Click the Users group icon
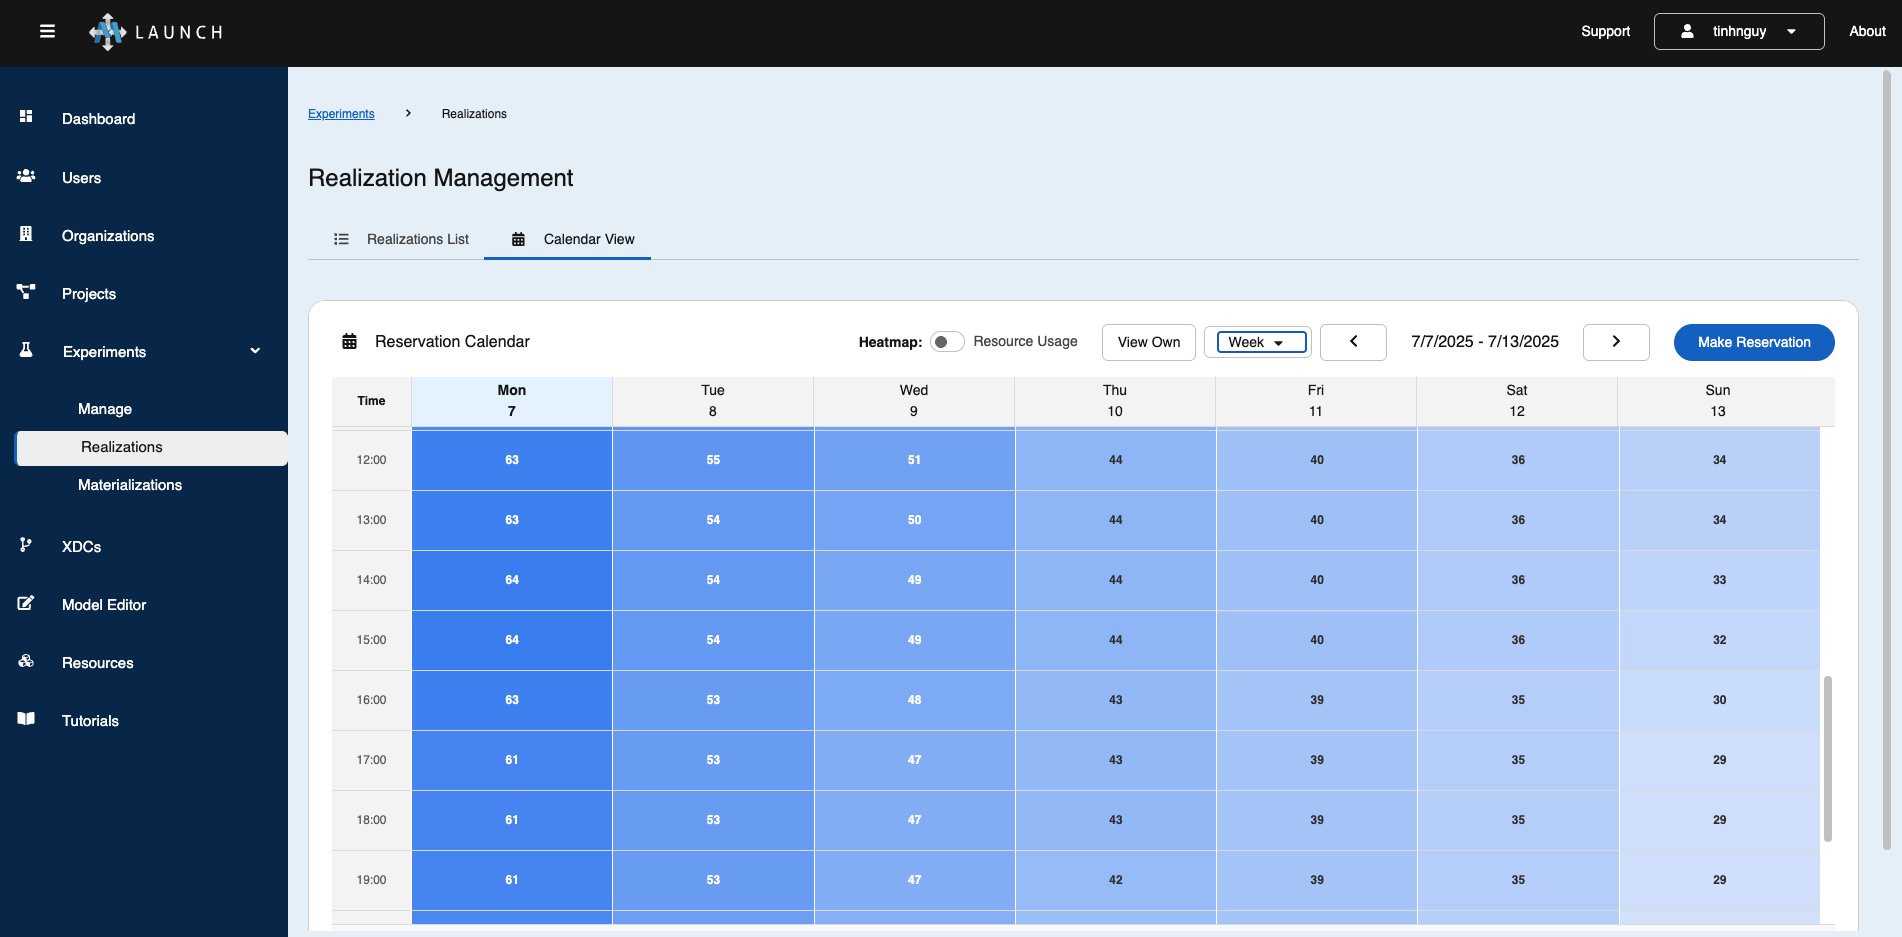 click(x=26, y=176)
